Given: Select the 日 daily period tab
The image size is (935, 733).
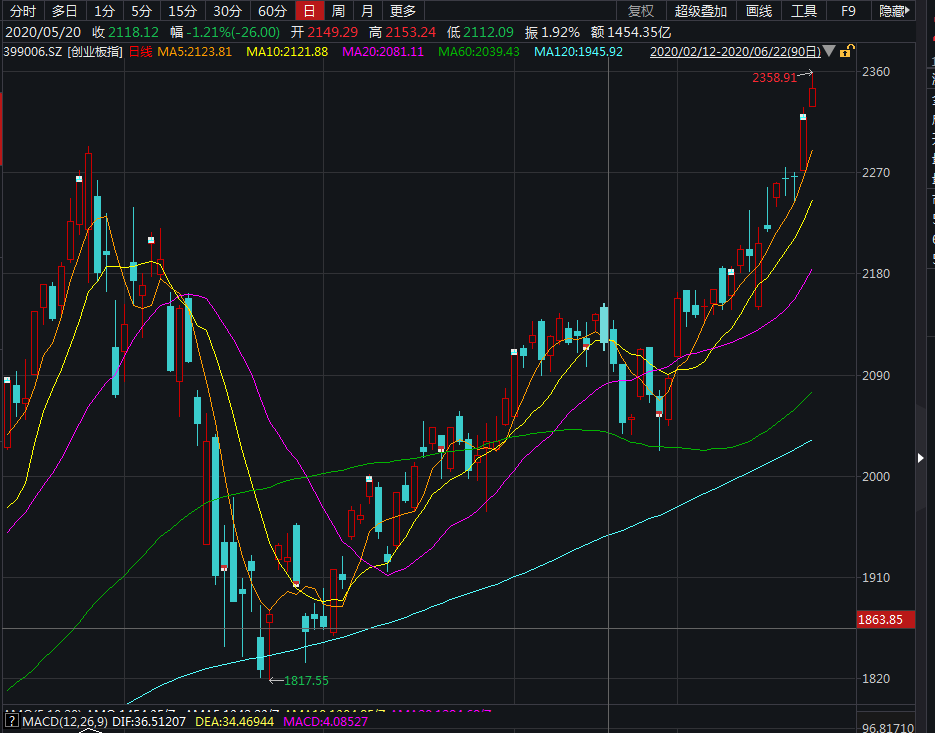Looking at the screenshot, I should (309, 11).
